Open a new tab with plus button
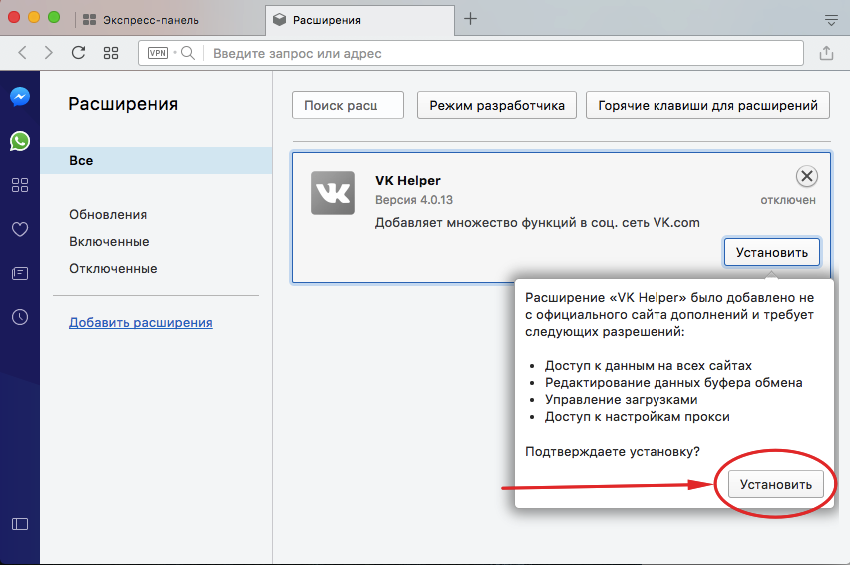The height and width of the screenshot is (565, 850). pyautogui.click(x=471, y=19)
